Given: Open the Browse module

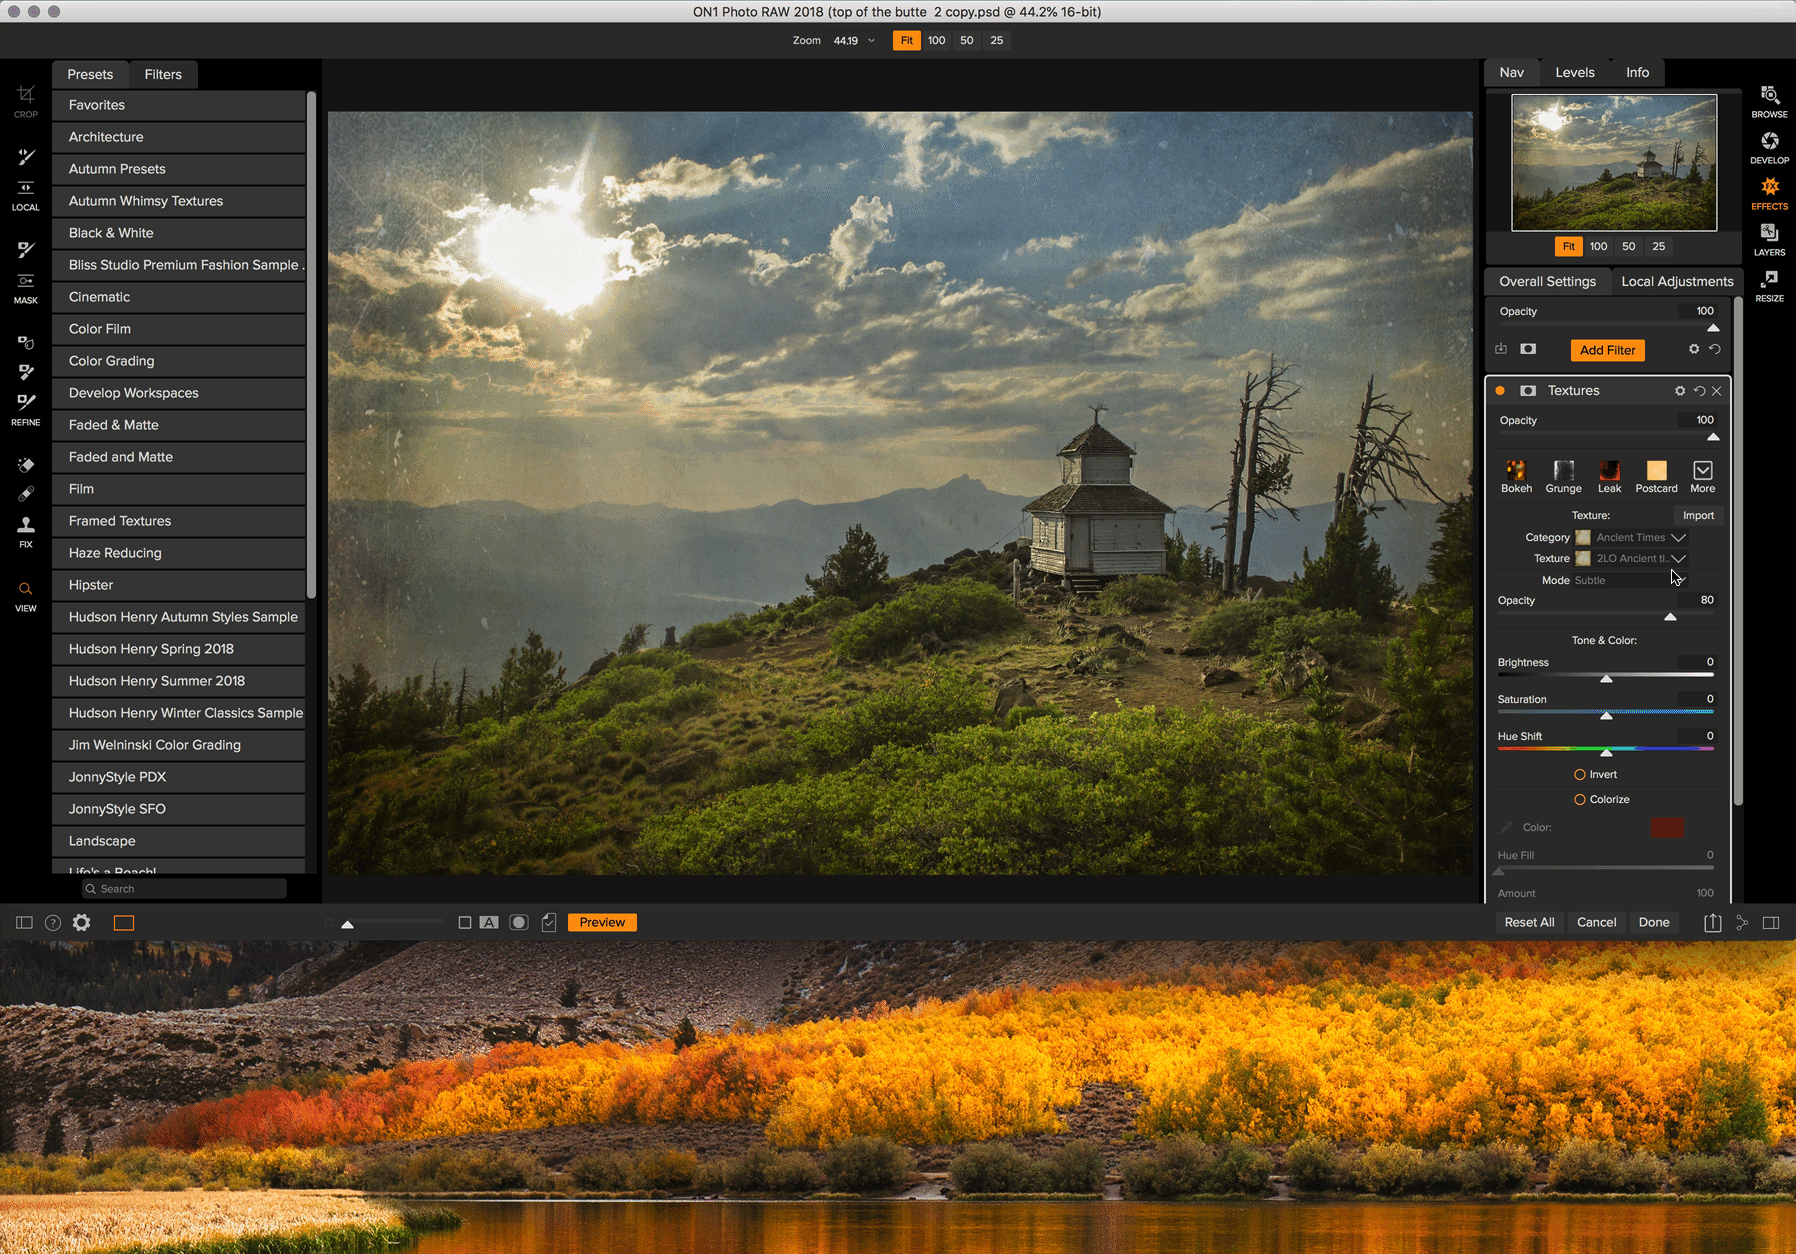Looking at the screenshot, I should coord(1769,101).
